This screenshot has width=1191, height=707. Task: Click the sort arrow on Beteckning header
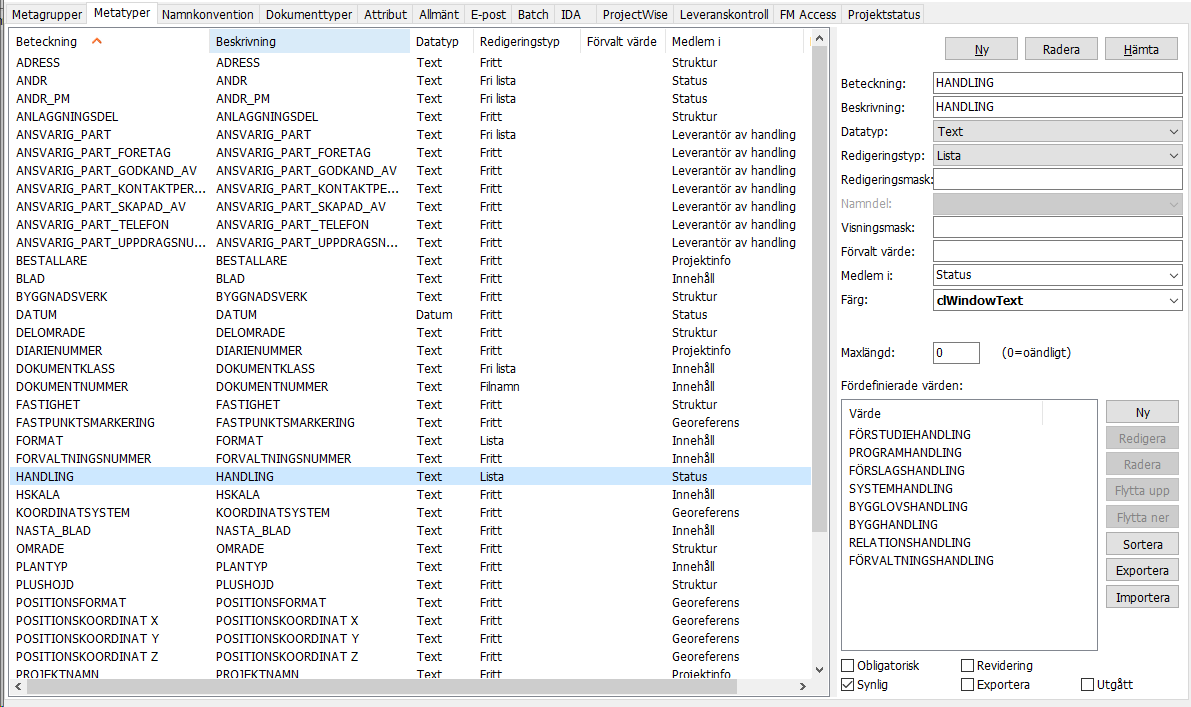(x=96, y=41)
